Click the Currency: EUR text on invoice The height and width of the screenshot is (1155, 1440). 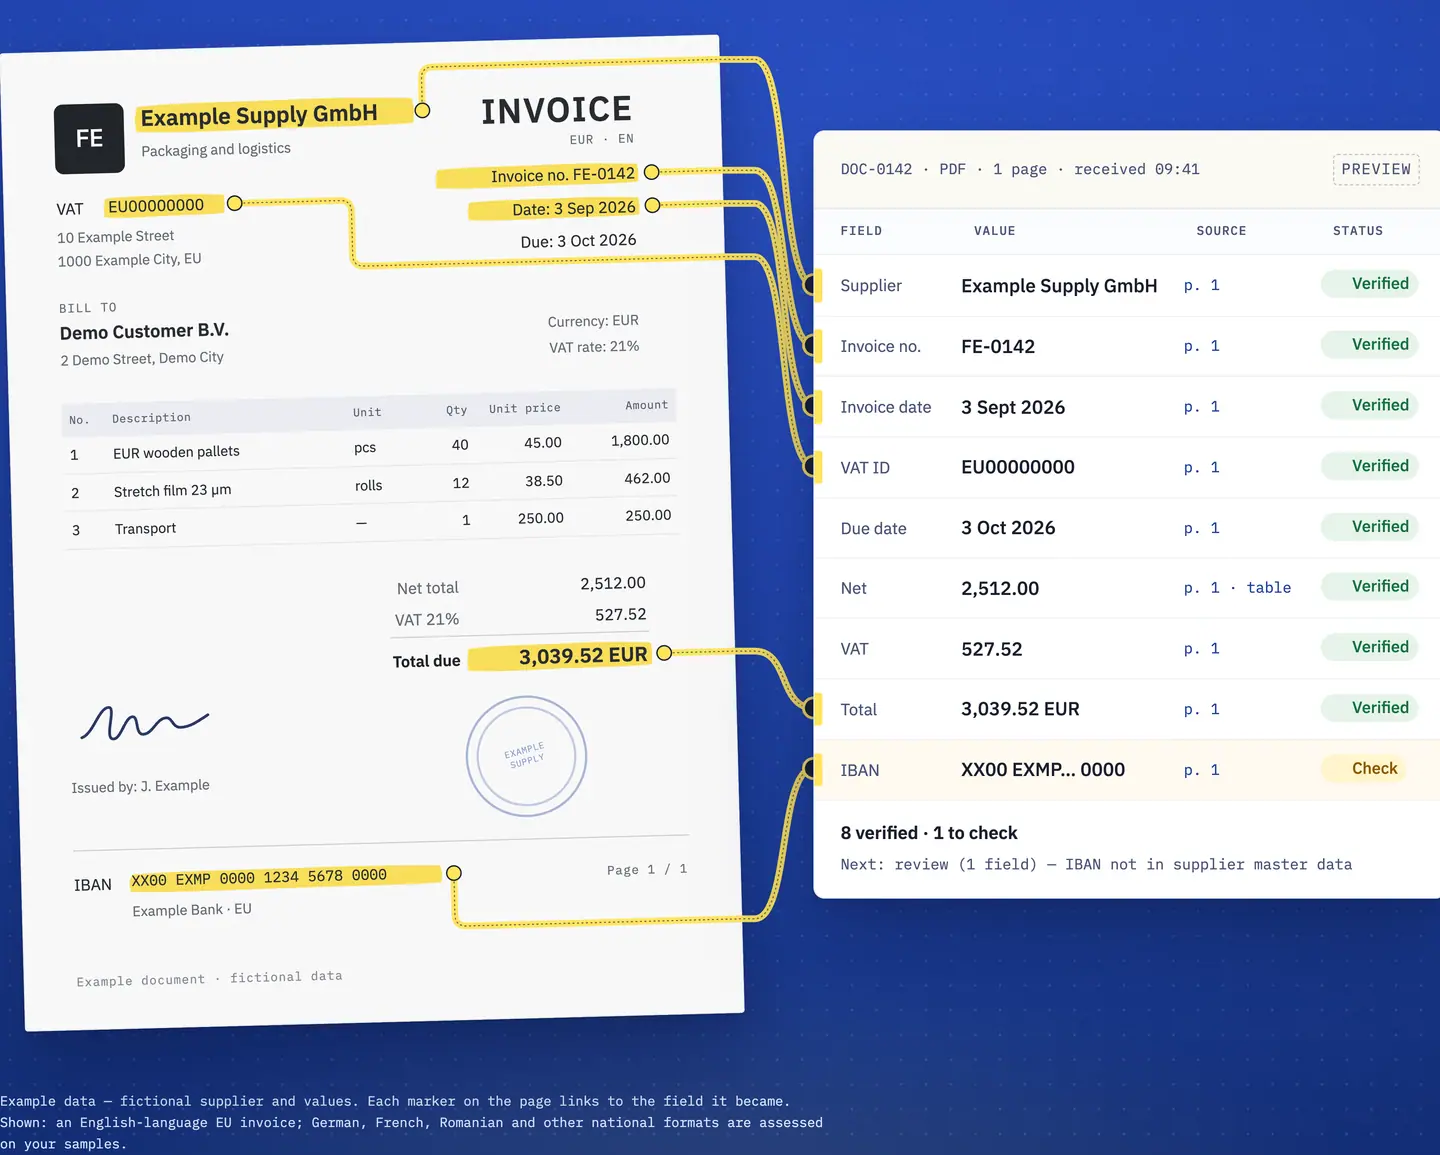pos(593,321)
